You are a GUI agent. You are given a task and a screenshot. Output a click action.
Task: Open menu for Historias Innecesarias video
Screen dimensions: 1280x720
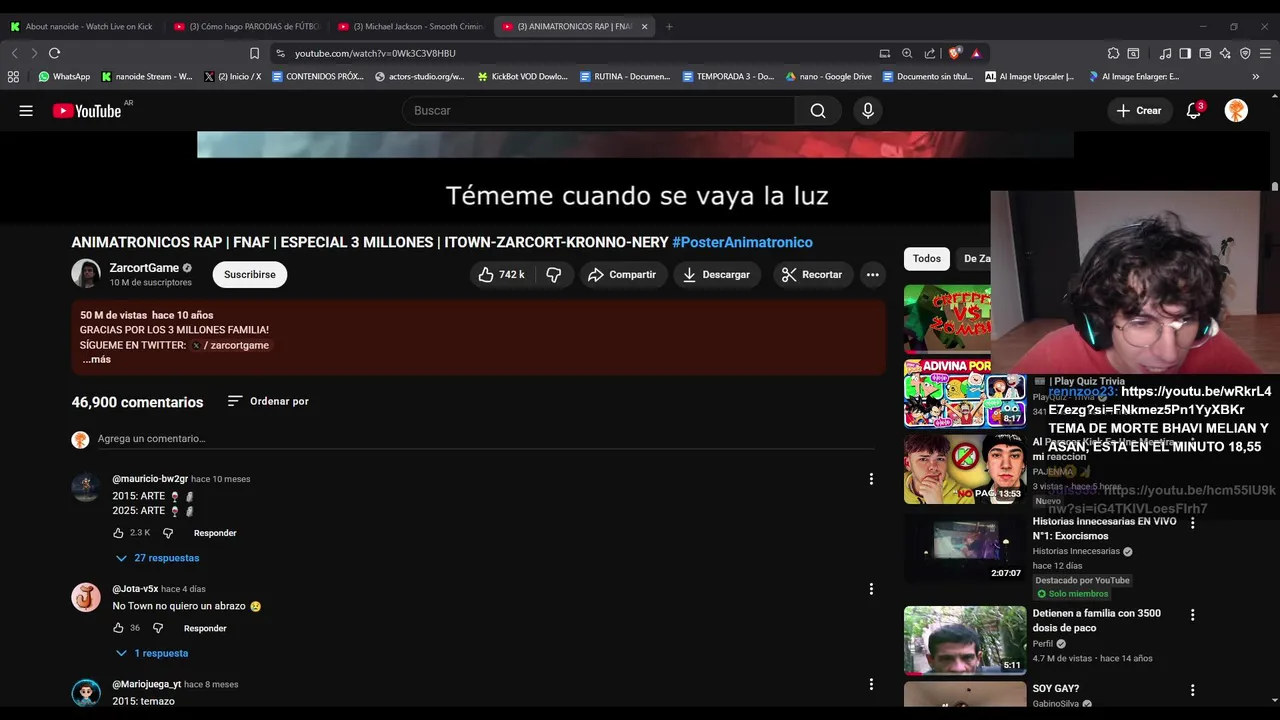pyautogui.click(x=1192, y=523)
